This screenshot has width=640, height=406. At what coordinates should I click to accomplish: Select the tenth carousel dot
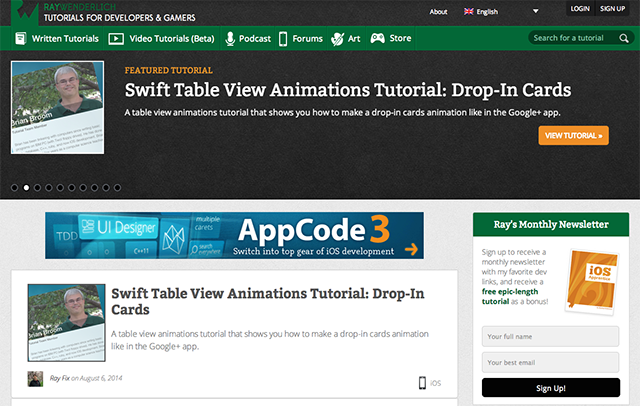point(118,188)
